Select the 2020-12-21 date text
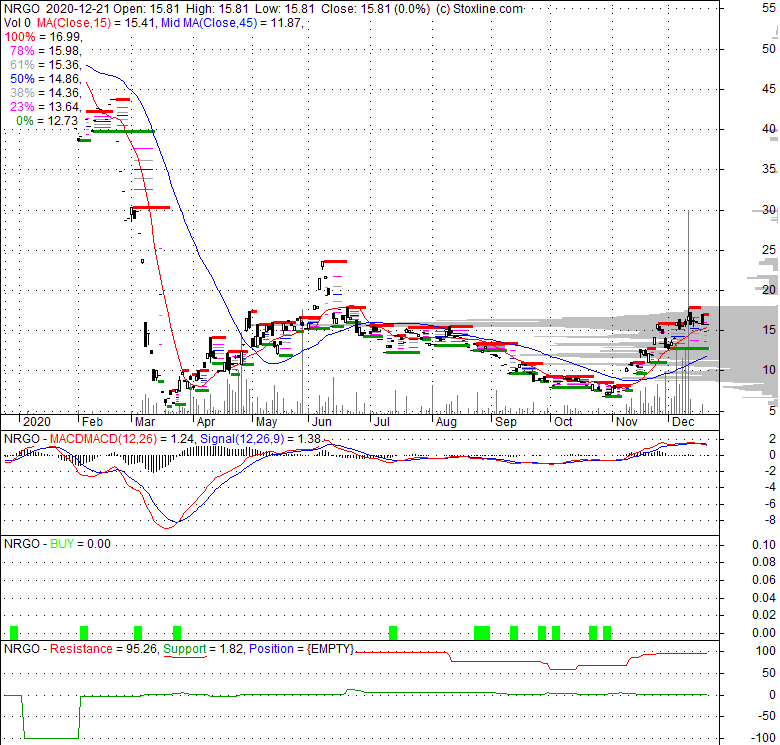 pyautogui.click(x=79, y=9)
